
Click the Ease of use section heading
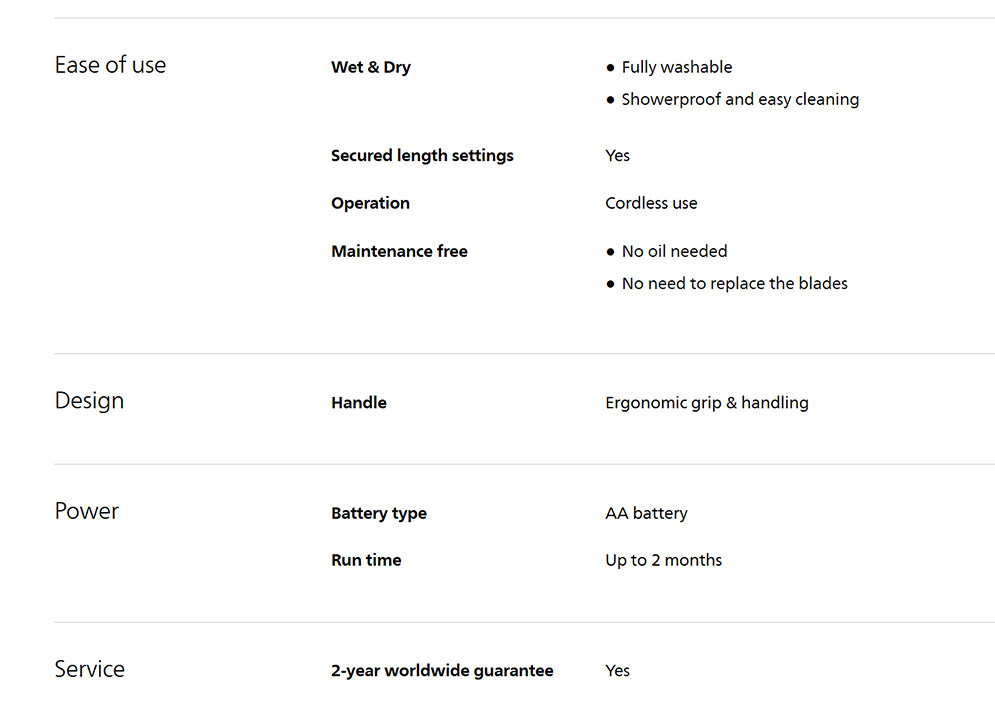(110, 65)
